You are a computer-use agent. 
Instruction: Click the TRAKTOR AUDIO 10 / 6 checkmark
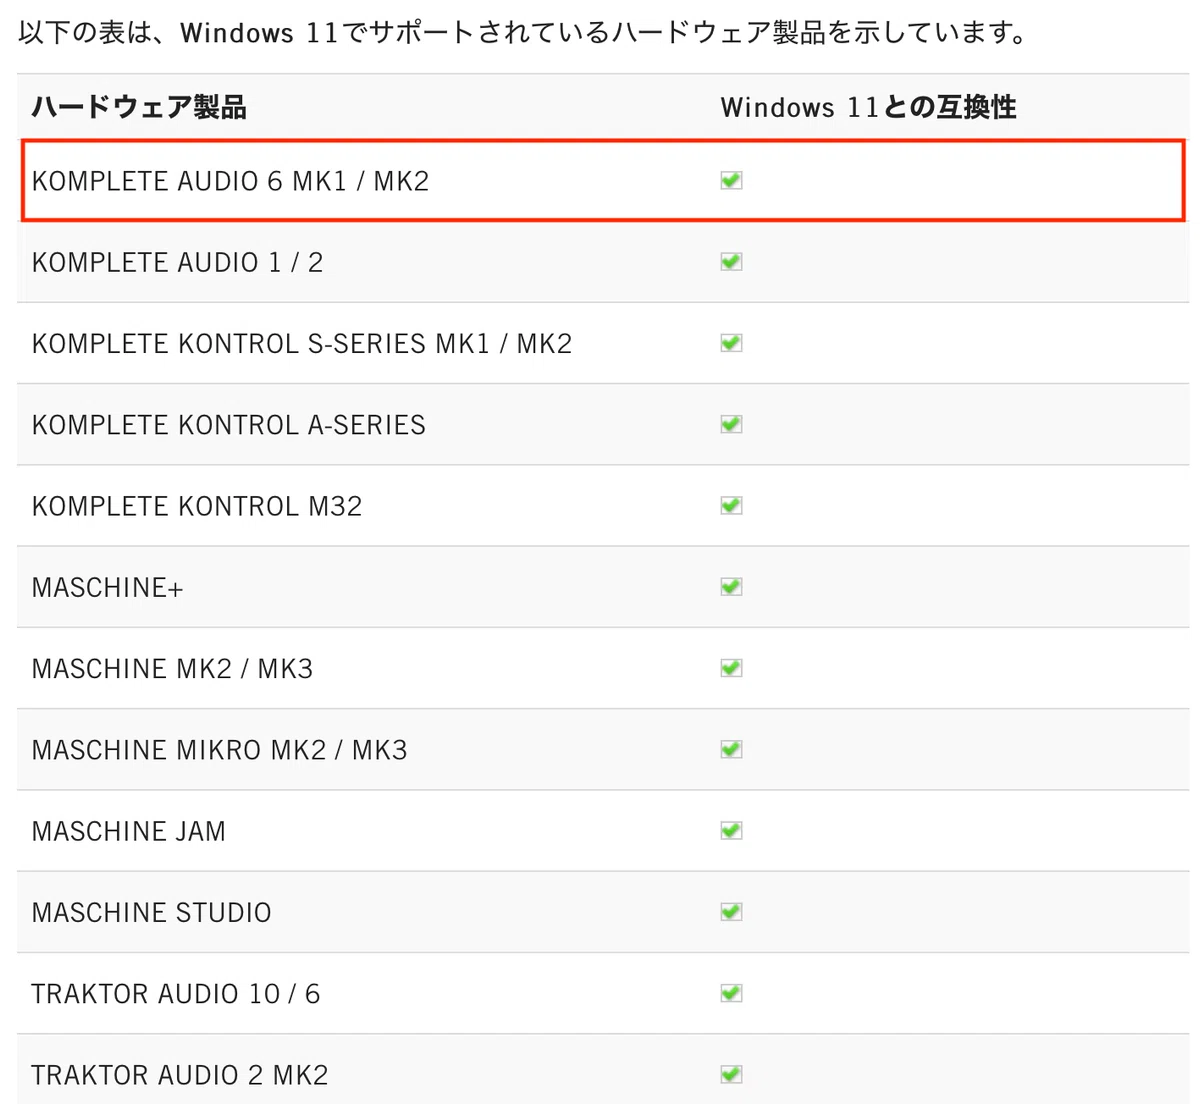tap(731, 993)
